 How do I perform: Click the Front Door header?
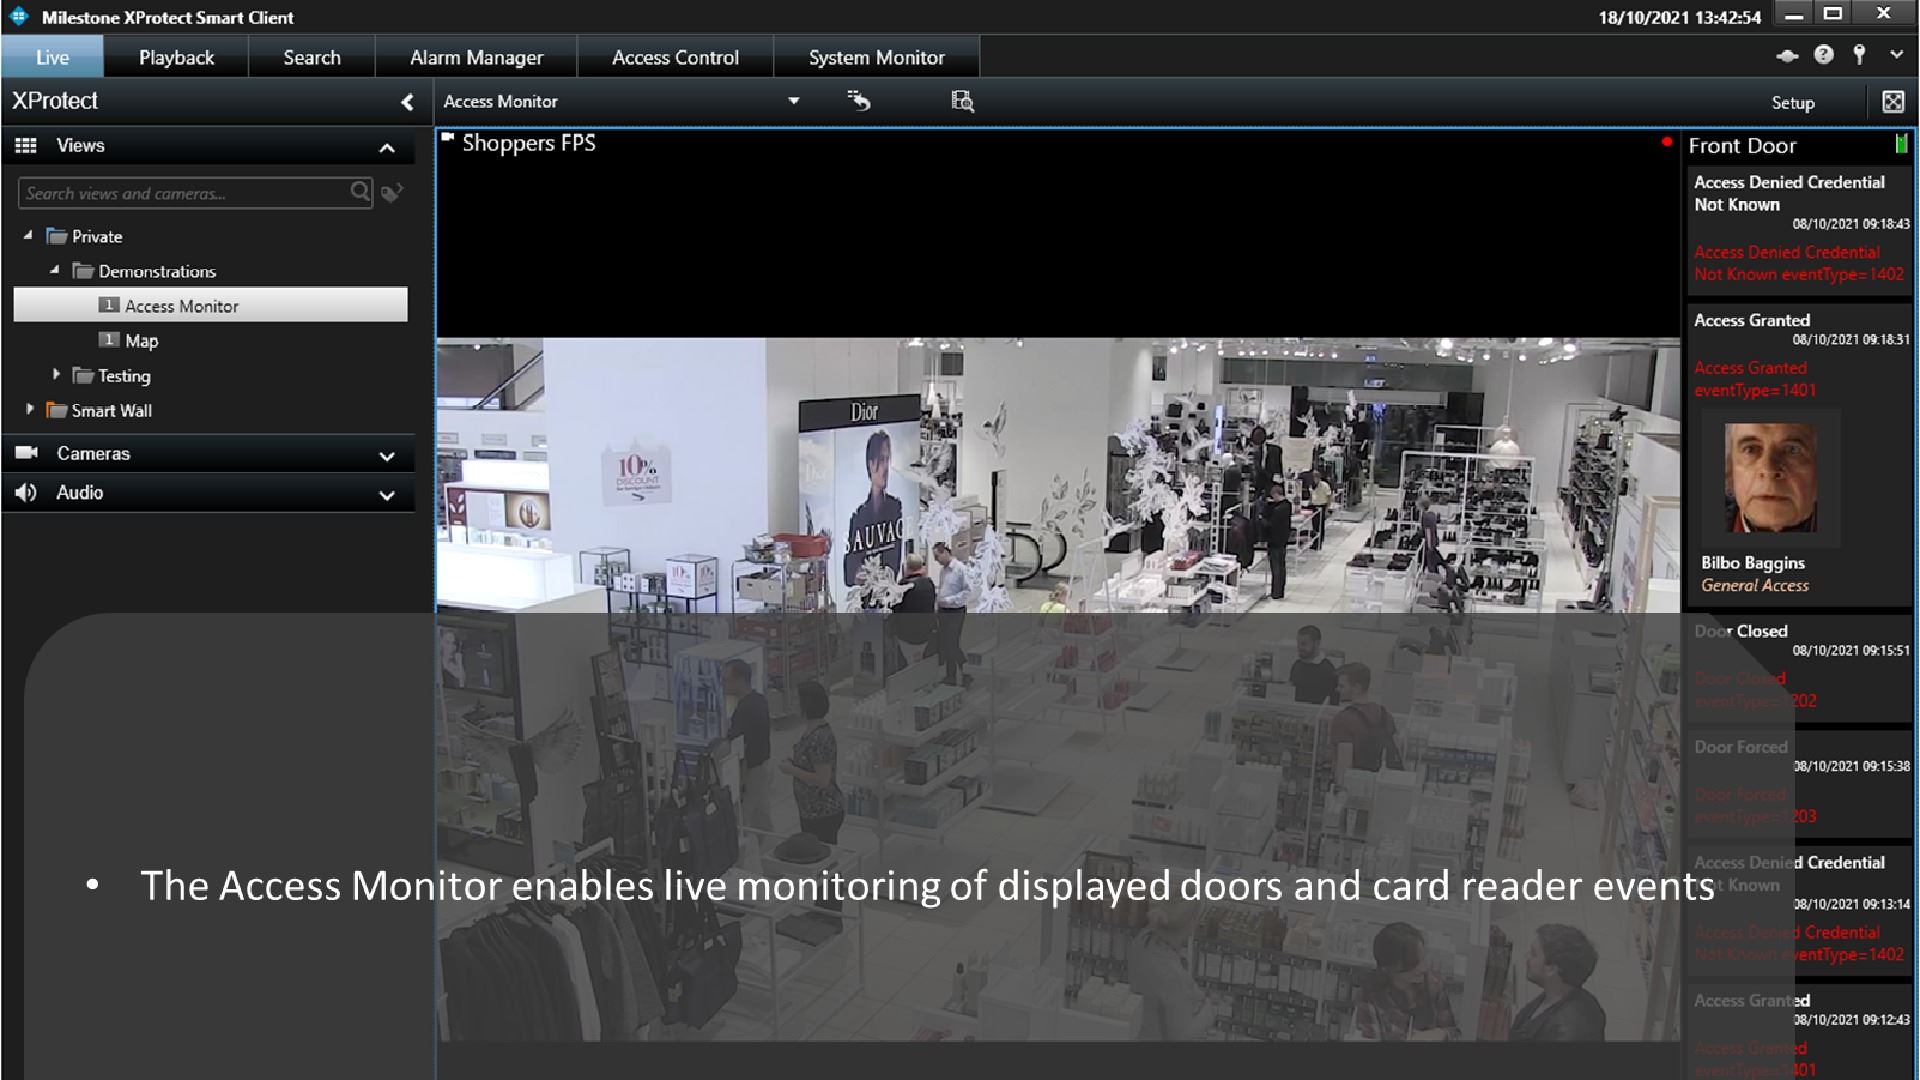coord(1742,146)
